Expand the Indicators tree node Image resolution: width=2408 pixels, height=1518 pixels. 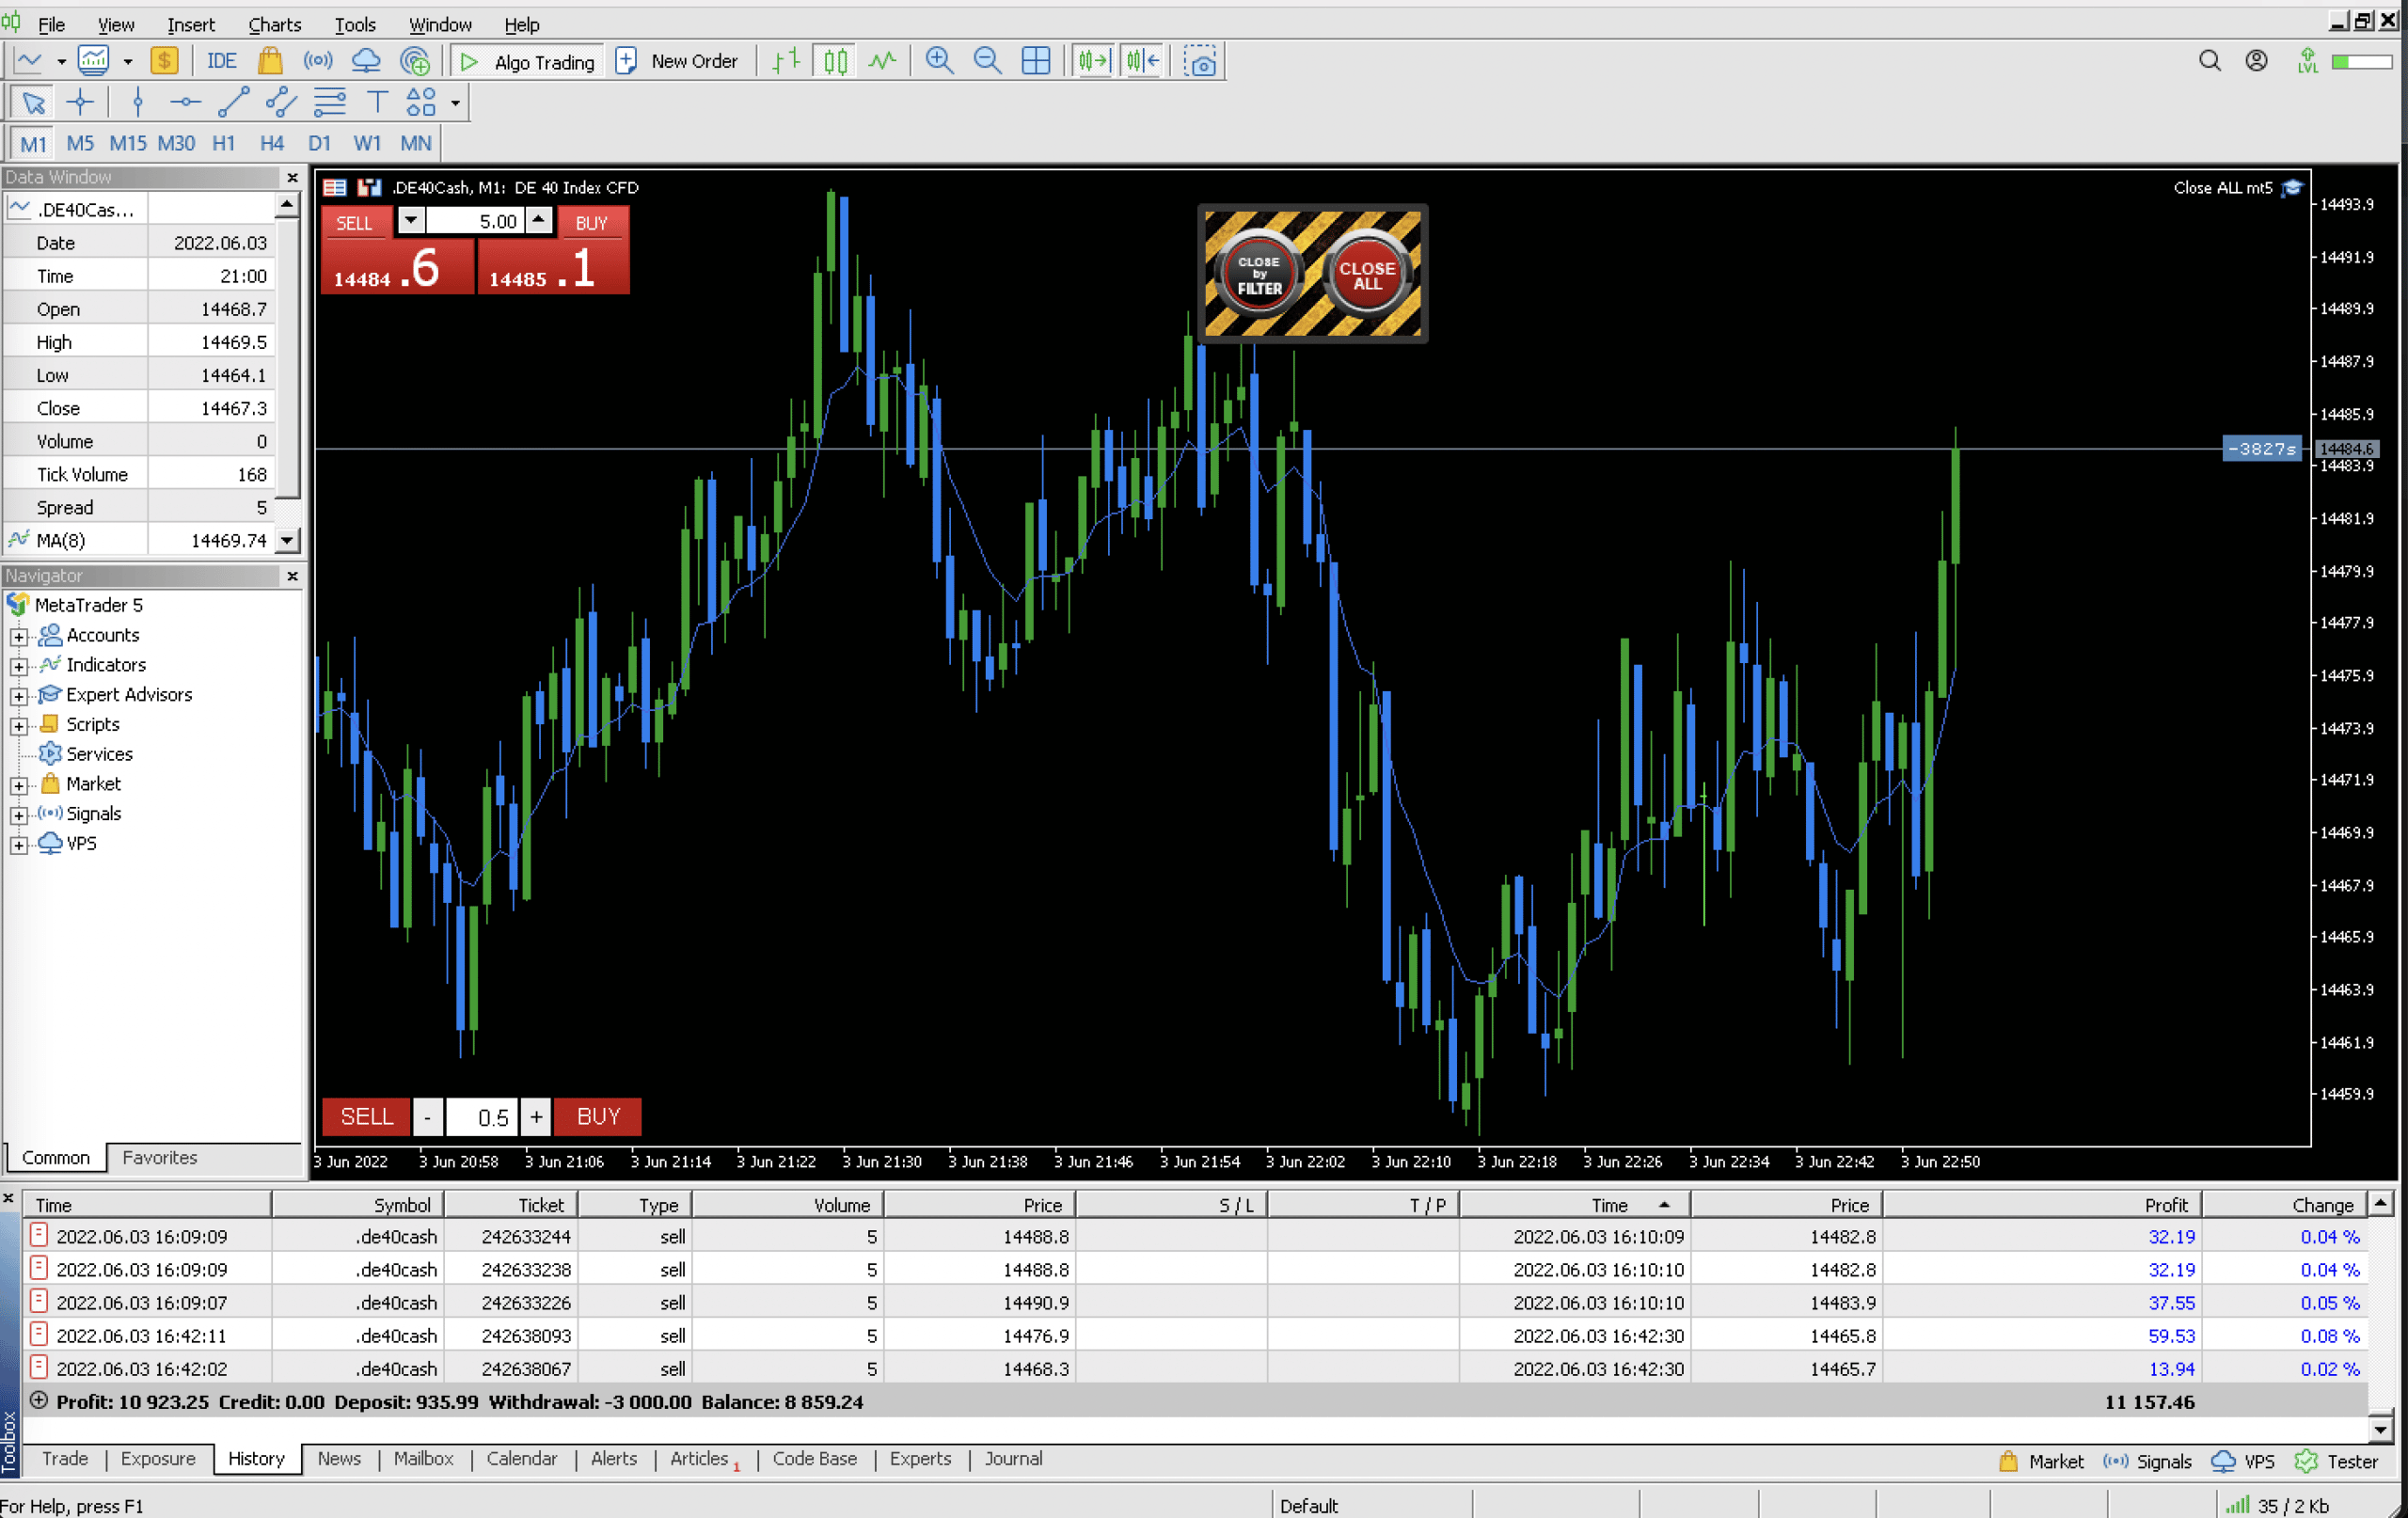tap(18, 665)
